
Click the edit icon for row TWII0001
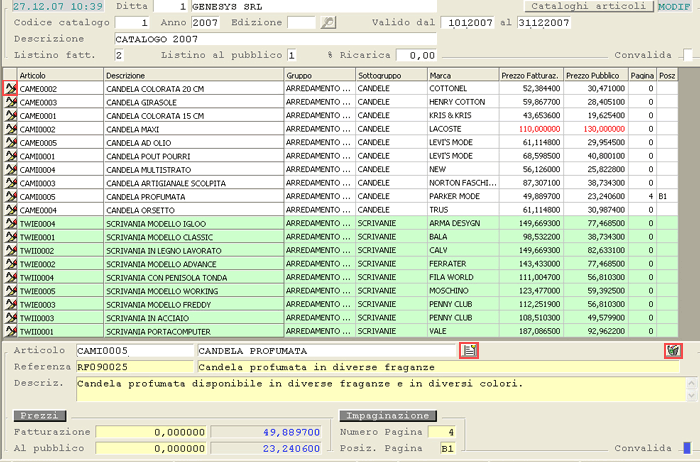coord(10,331)
